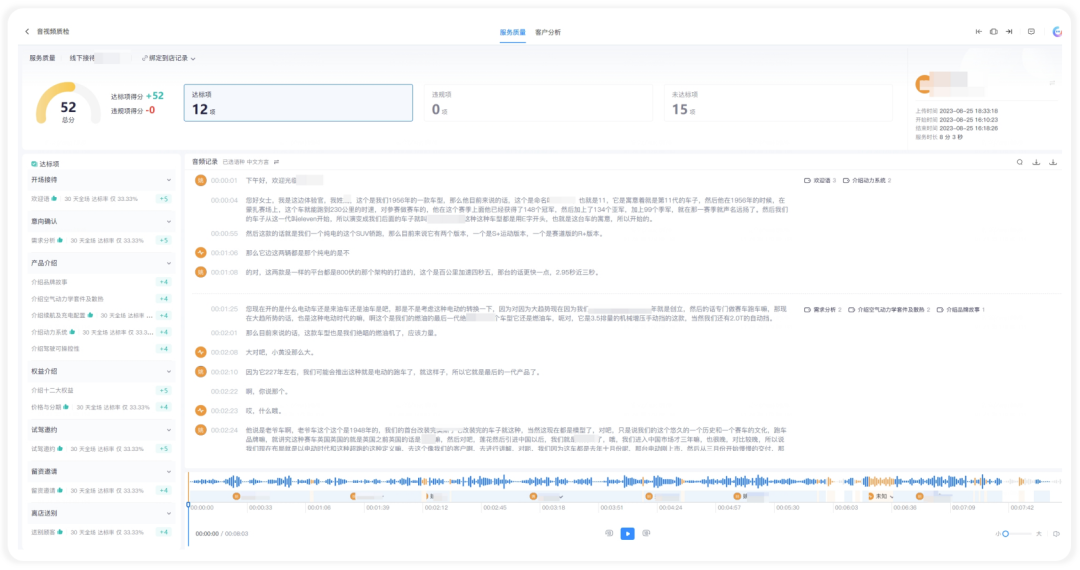Click the 欢迎语 tag beside first transcript line
This screenshot has height=570, width=1080.
pos(820,180)
